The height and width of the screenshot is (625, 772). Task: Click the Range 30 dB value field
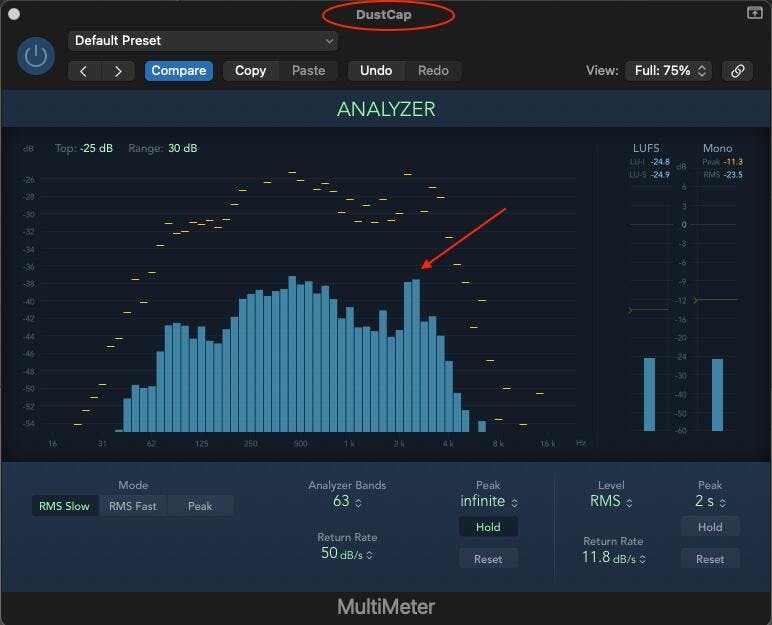click(183, 148)
